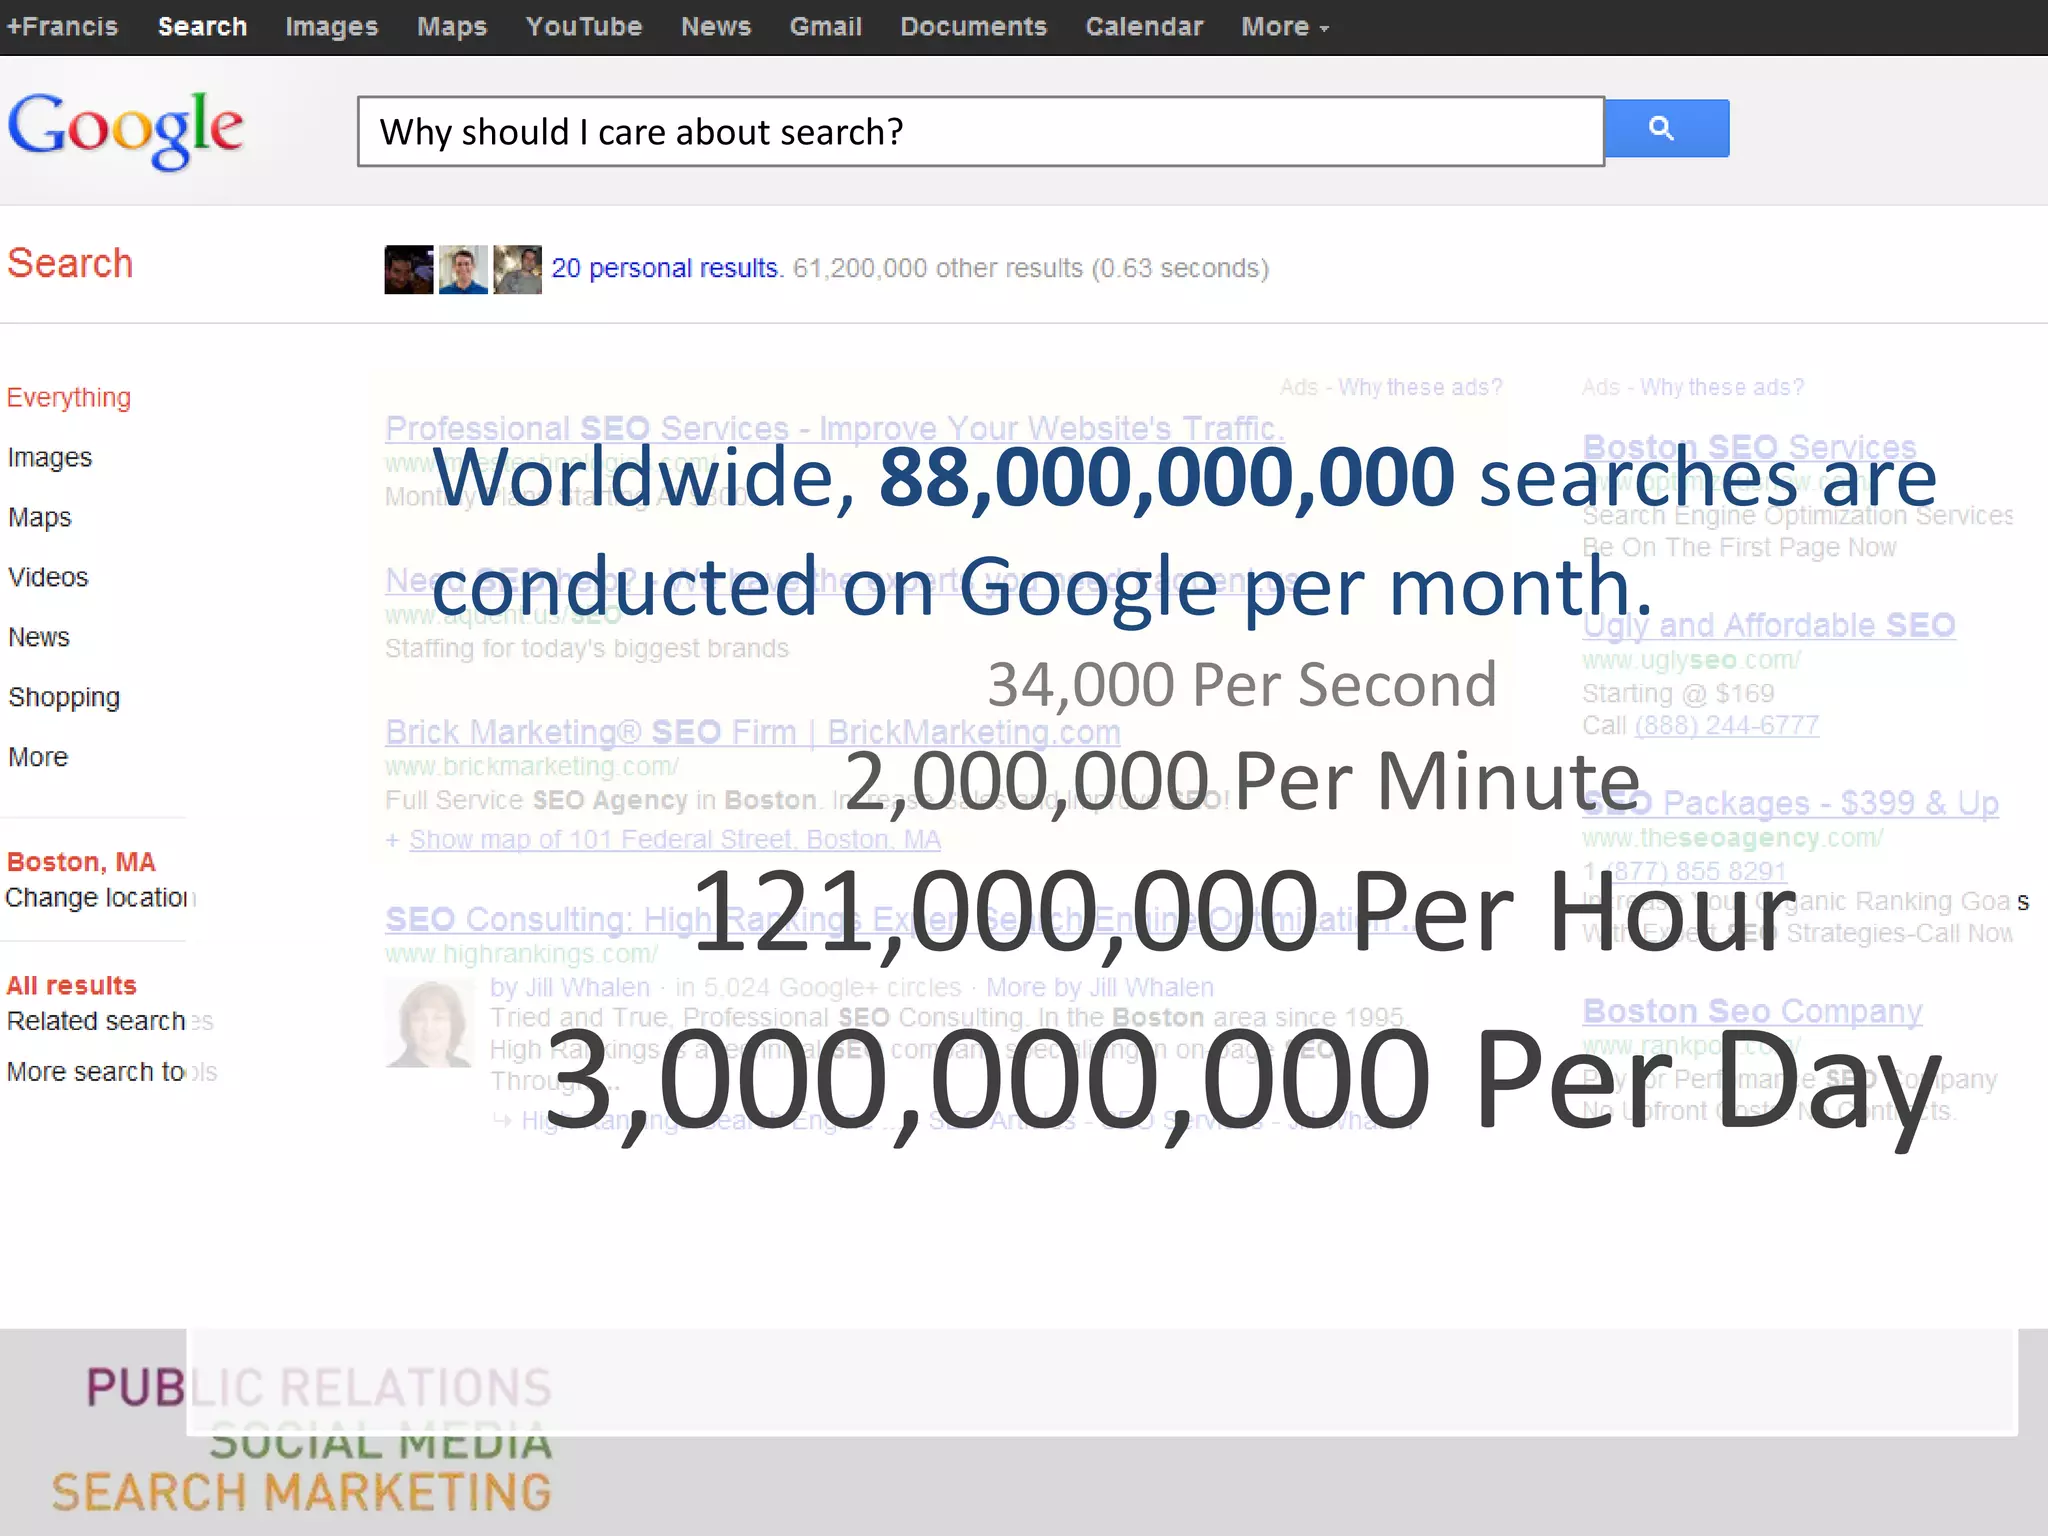Filter results by Videos in sidebar

(x=48, y=577)
